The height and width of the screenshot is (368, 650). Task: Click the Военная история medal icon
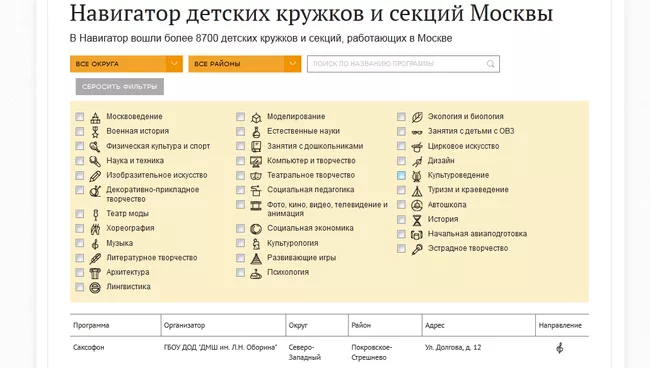coord(95,132)
